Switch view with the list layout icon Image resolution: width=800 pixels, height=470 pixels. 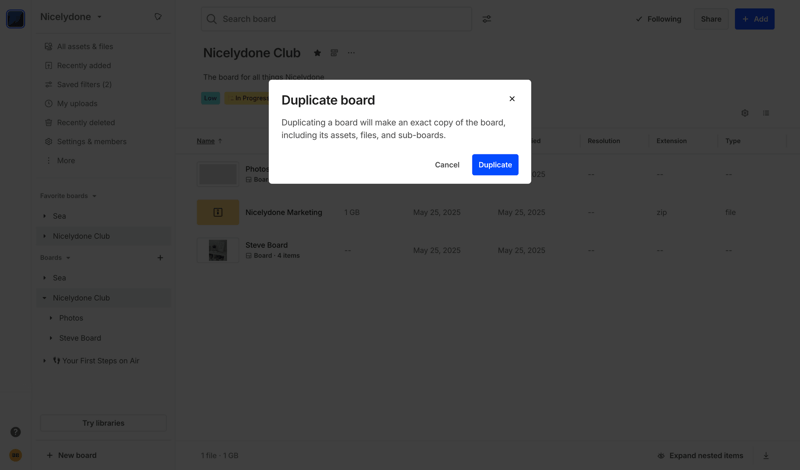pos(766,113)
